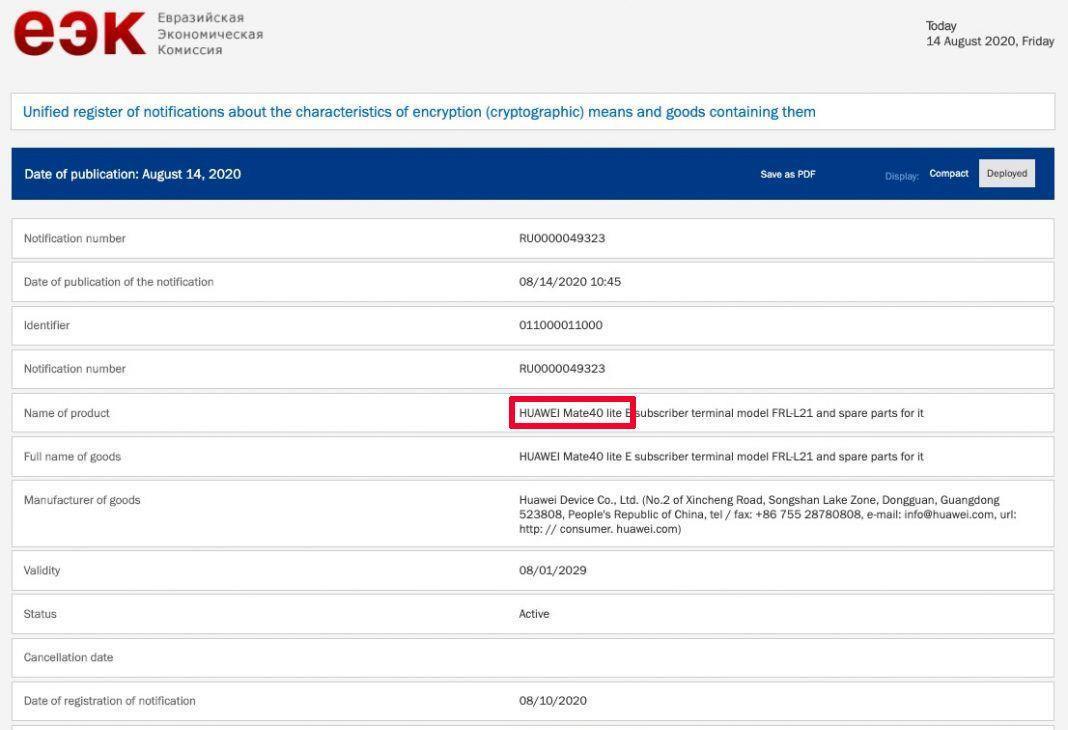Click the identifier 011000011000 value
The image size is (1068, 730).
[x=560, y=325]
